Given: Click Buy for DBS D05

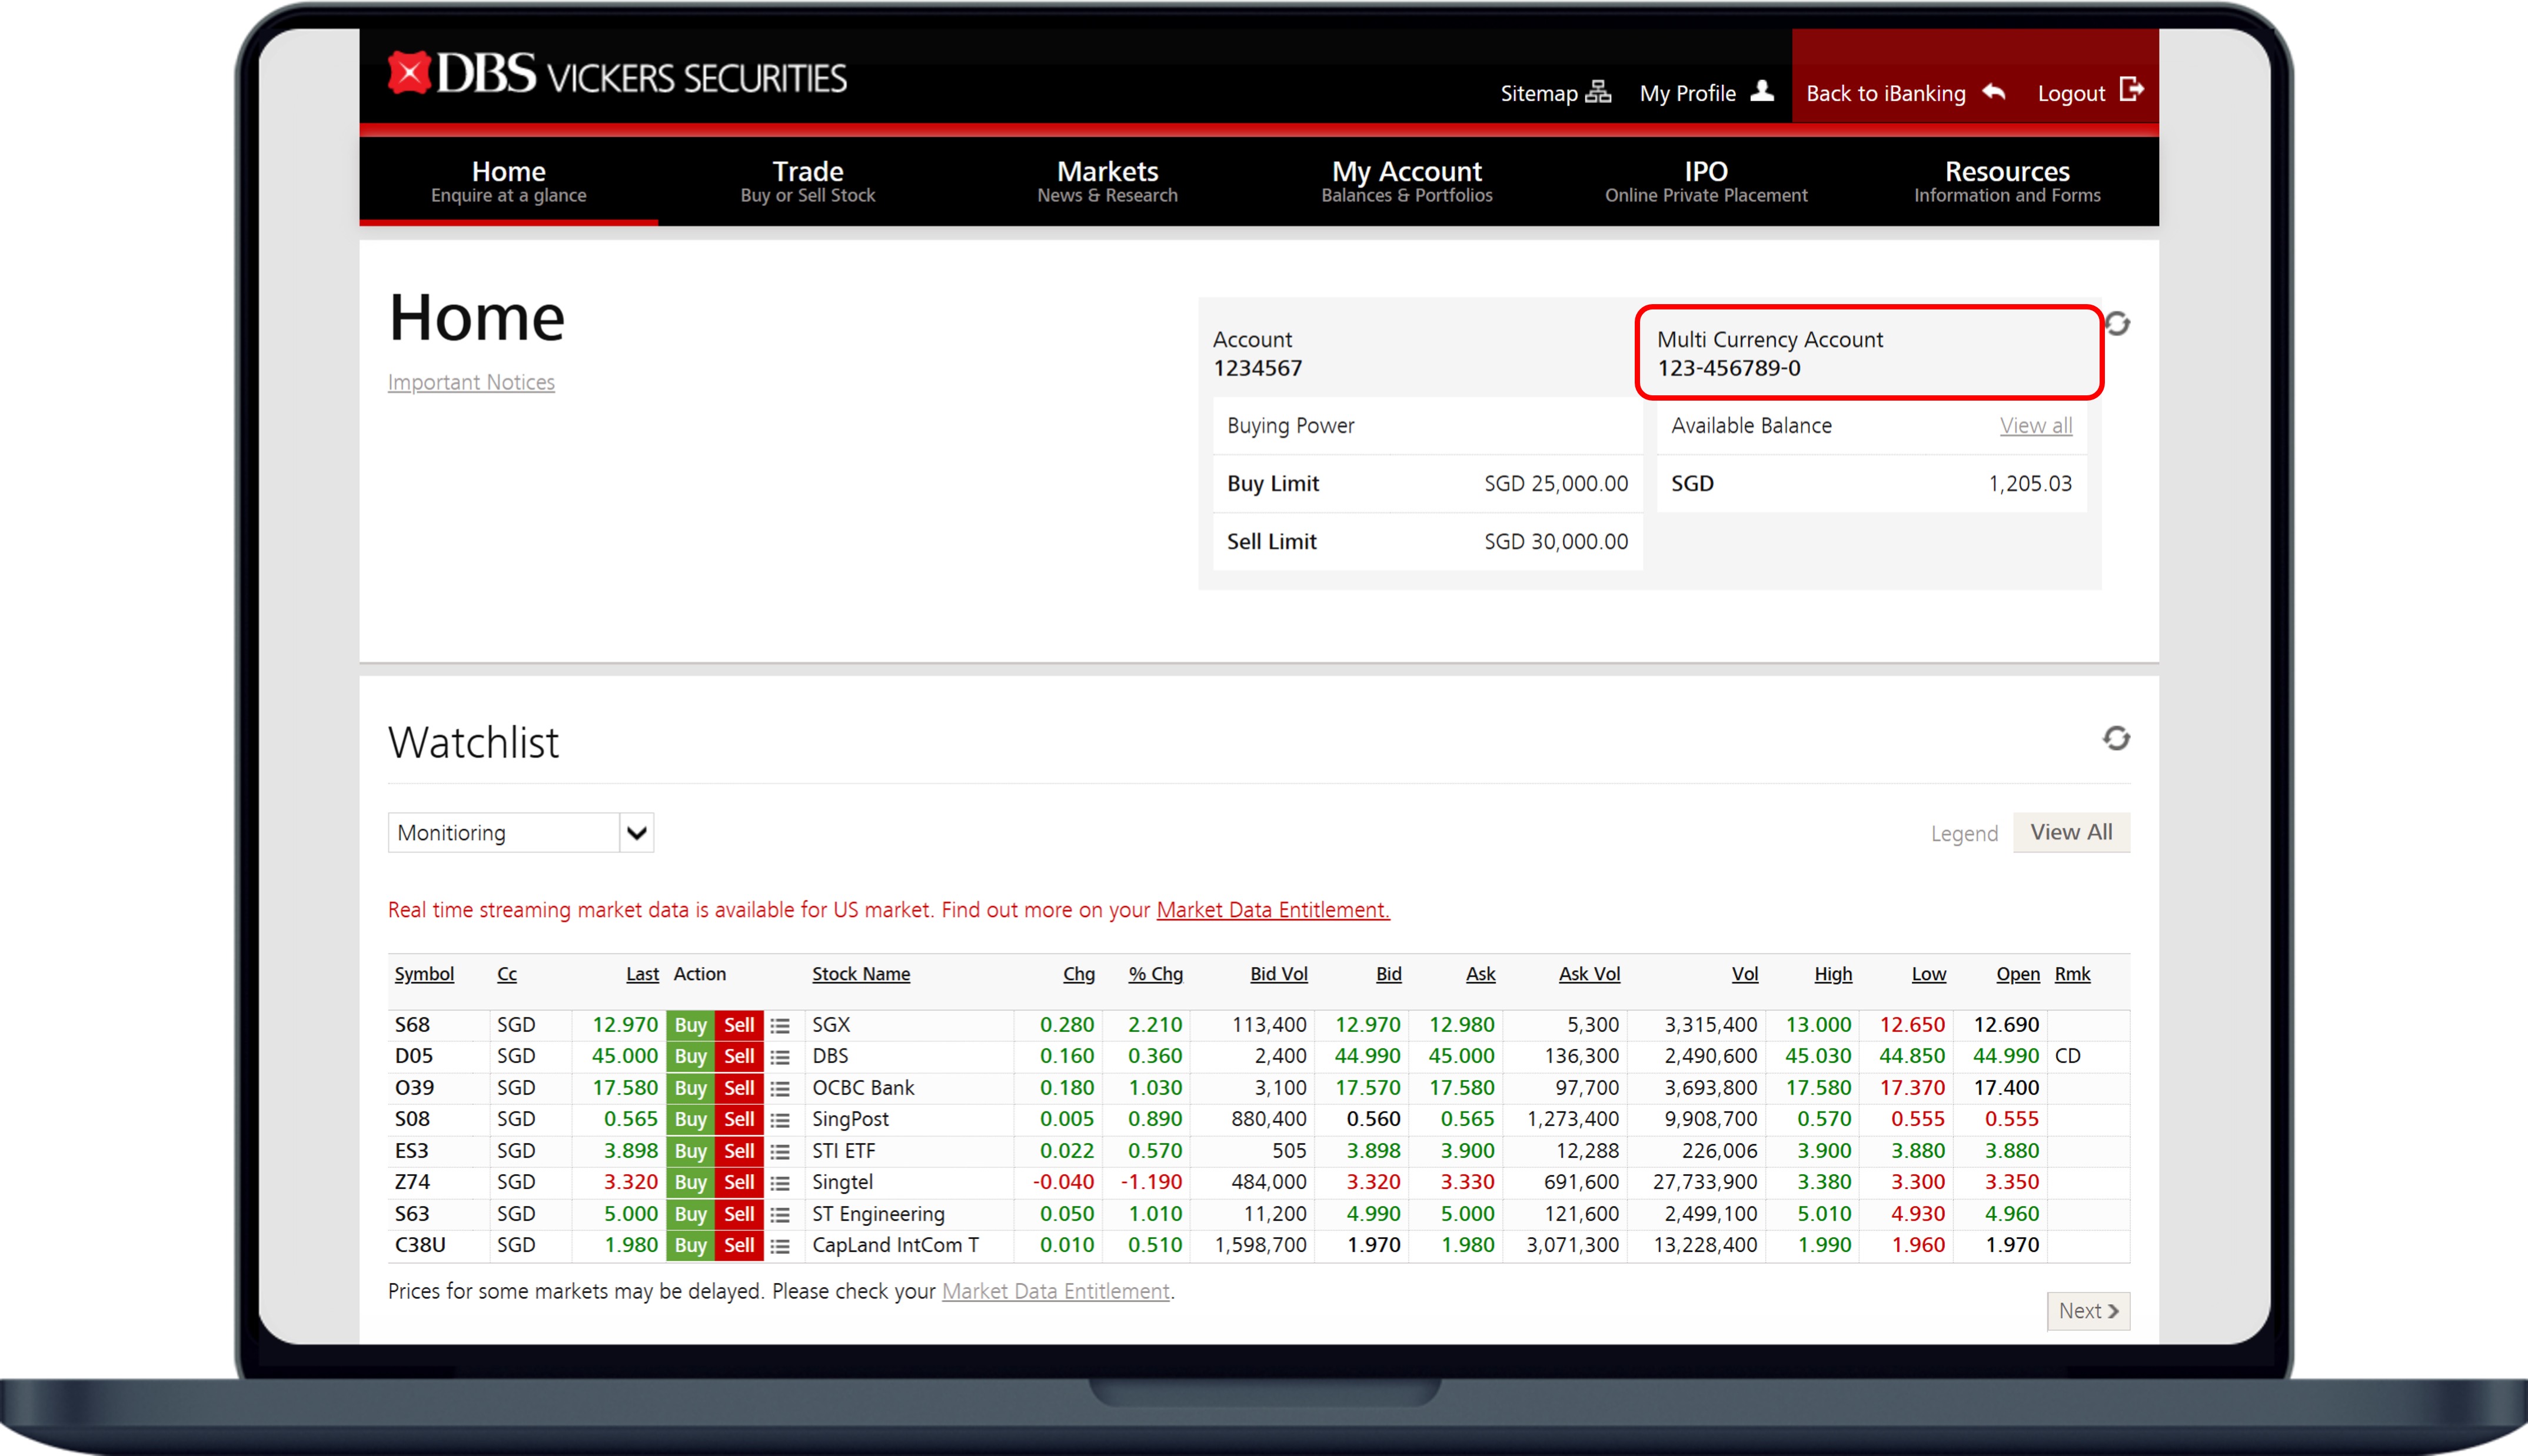Looking at the screenshot, I should 690,1056.
